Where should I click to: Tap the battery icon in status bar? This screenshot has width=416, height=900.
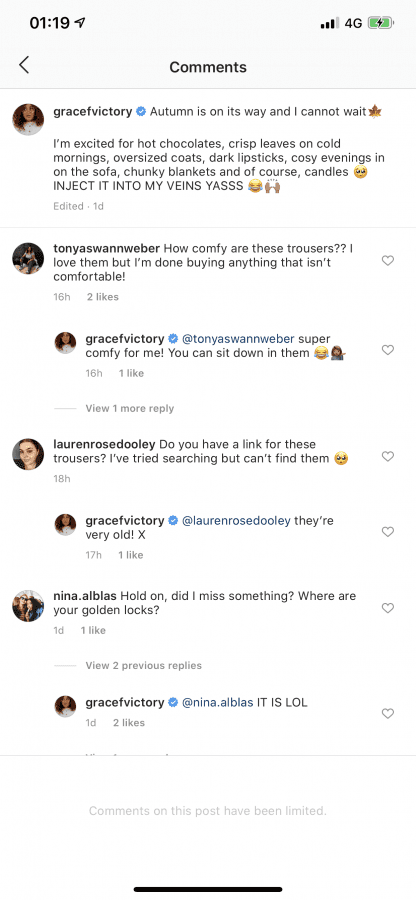click(x=381, y=24)
